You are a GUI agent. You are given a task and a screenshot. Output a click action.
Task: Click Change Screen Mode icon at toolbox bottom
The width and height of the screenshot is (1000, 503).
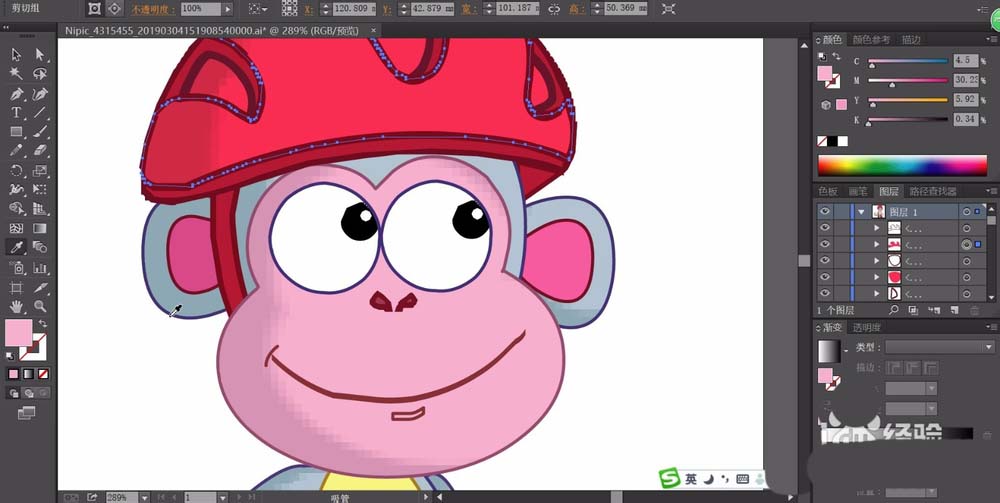coord(27,414)
